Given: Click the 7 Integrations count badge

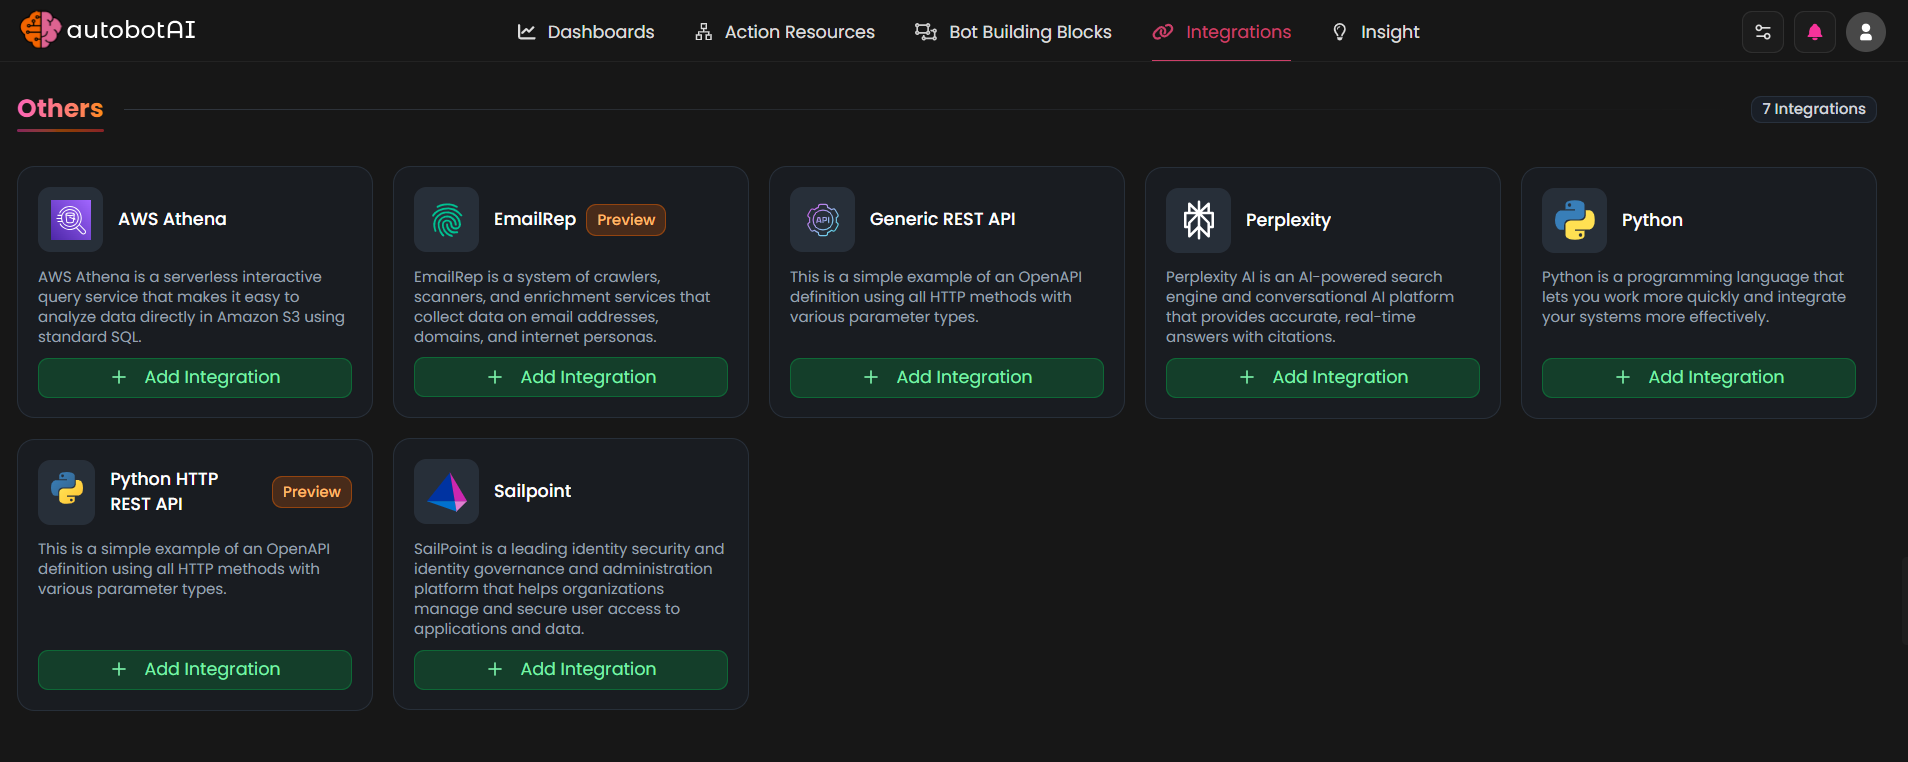Looking at the screenshot, I should coord(1814,109).
